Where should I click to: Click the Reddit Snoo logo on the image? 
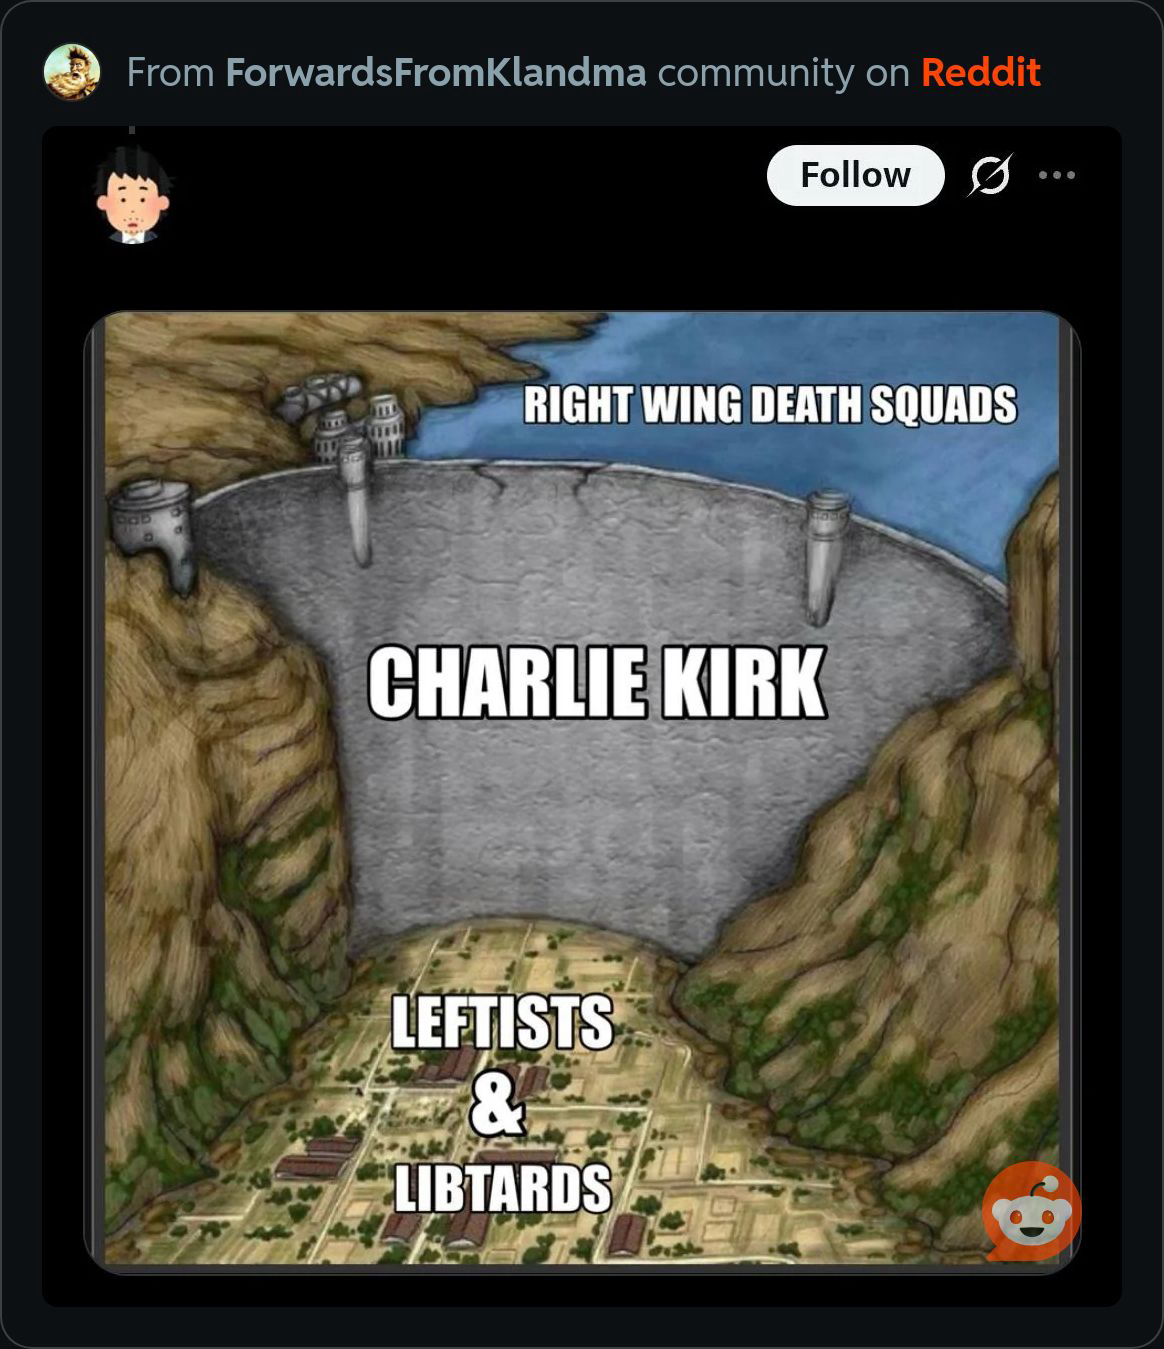click(1031, 1211)
